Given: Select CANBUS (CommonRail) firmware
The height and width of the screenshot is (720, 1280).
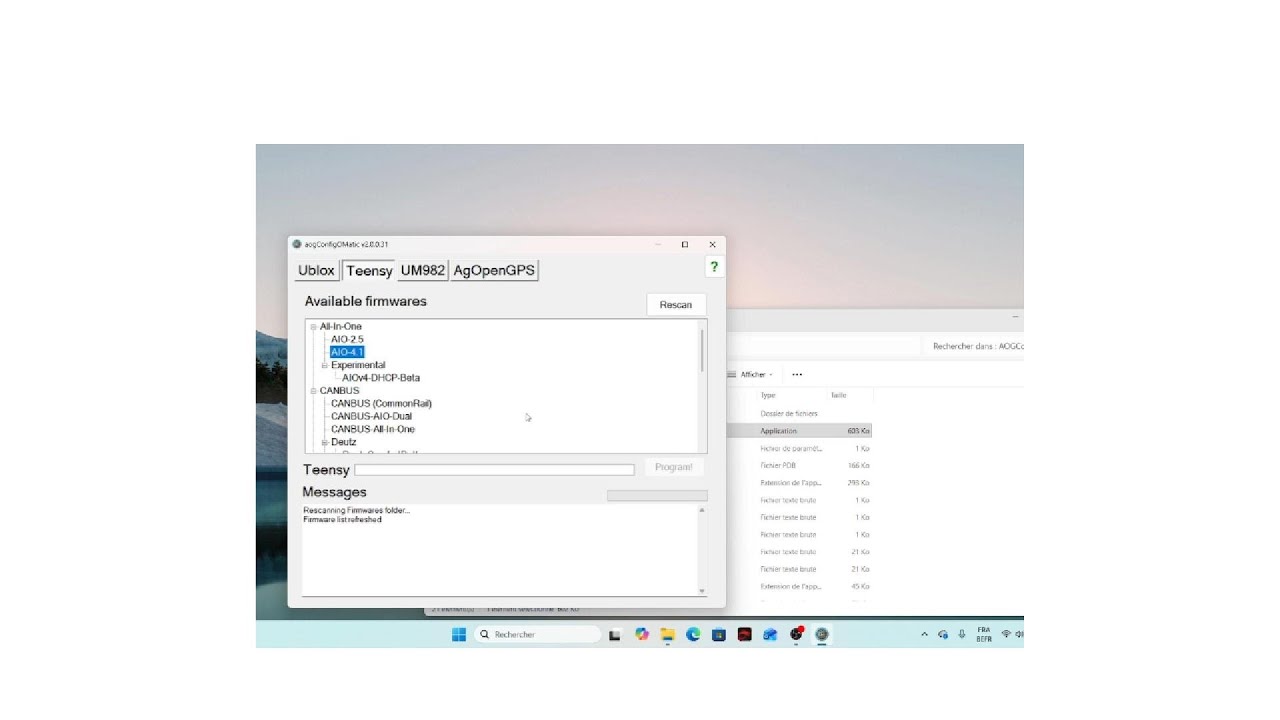Looking at the screenshot, I should pos(381,403).
